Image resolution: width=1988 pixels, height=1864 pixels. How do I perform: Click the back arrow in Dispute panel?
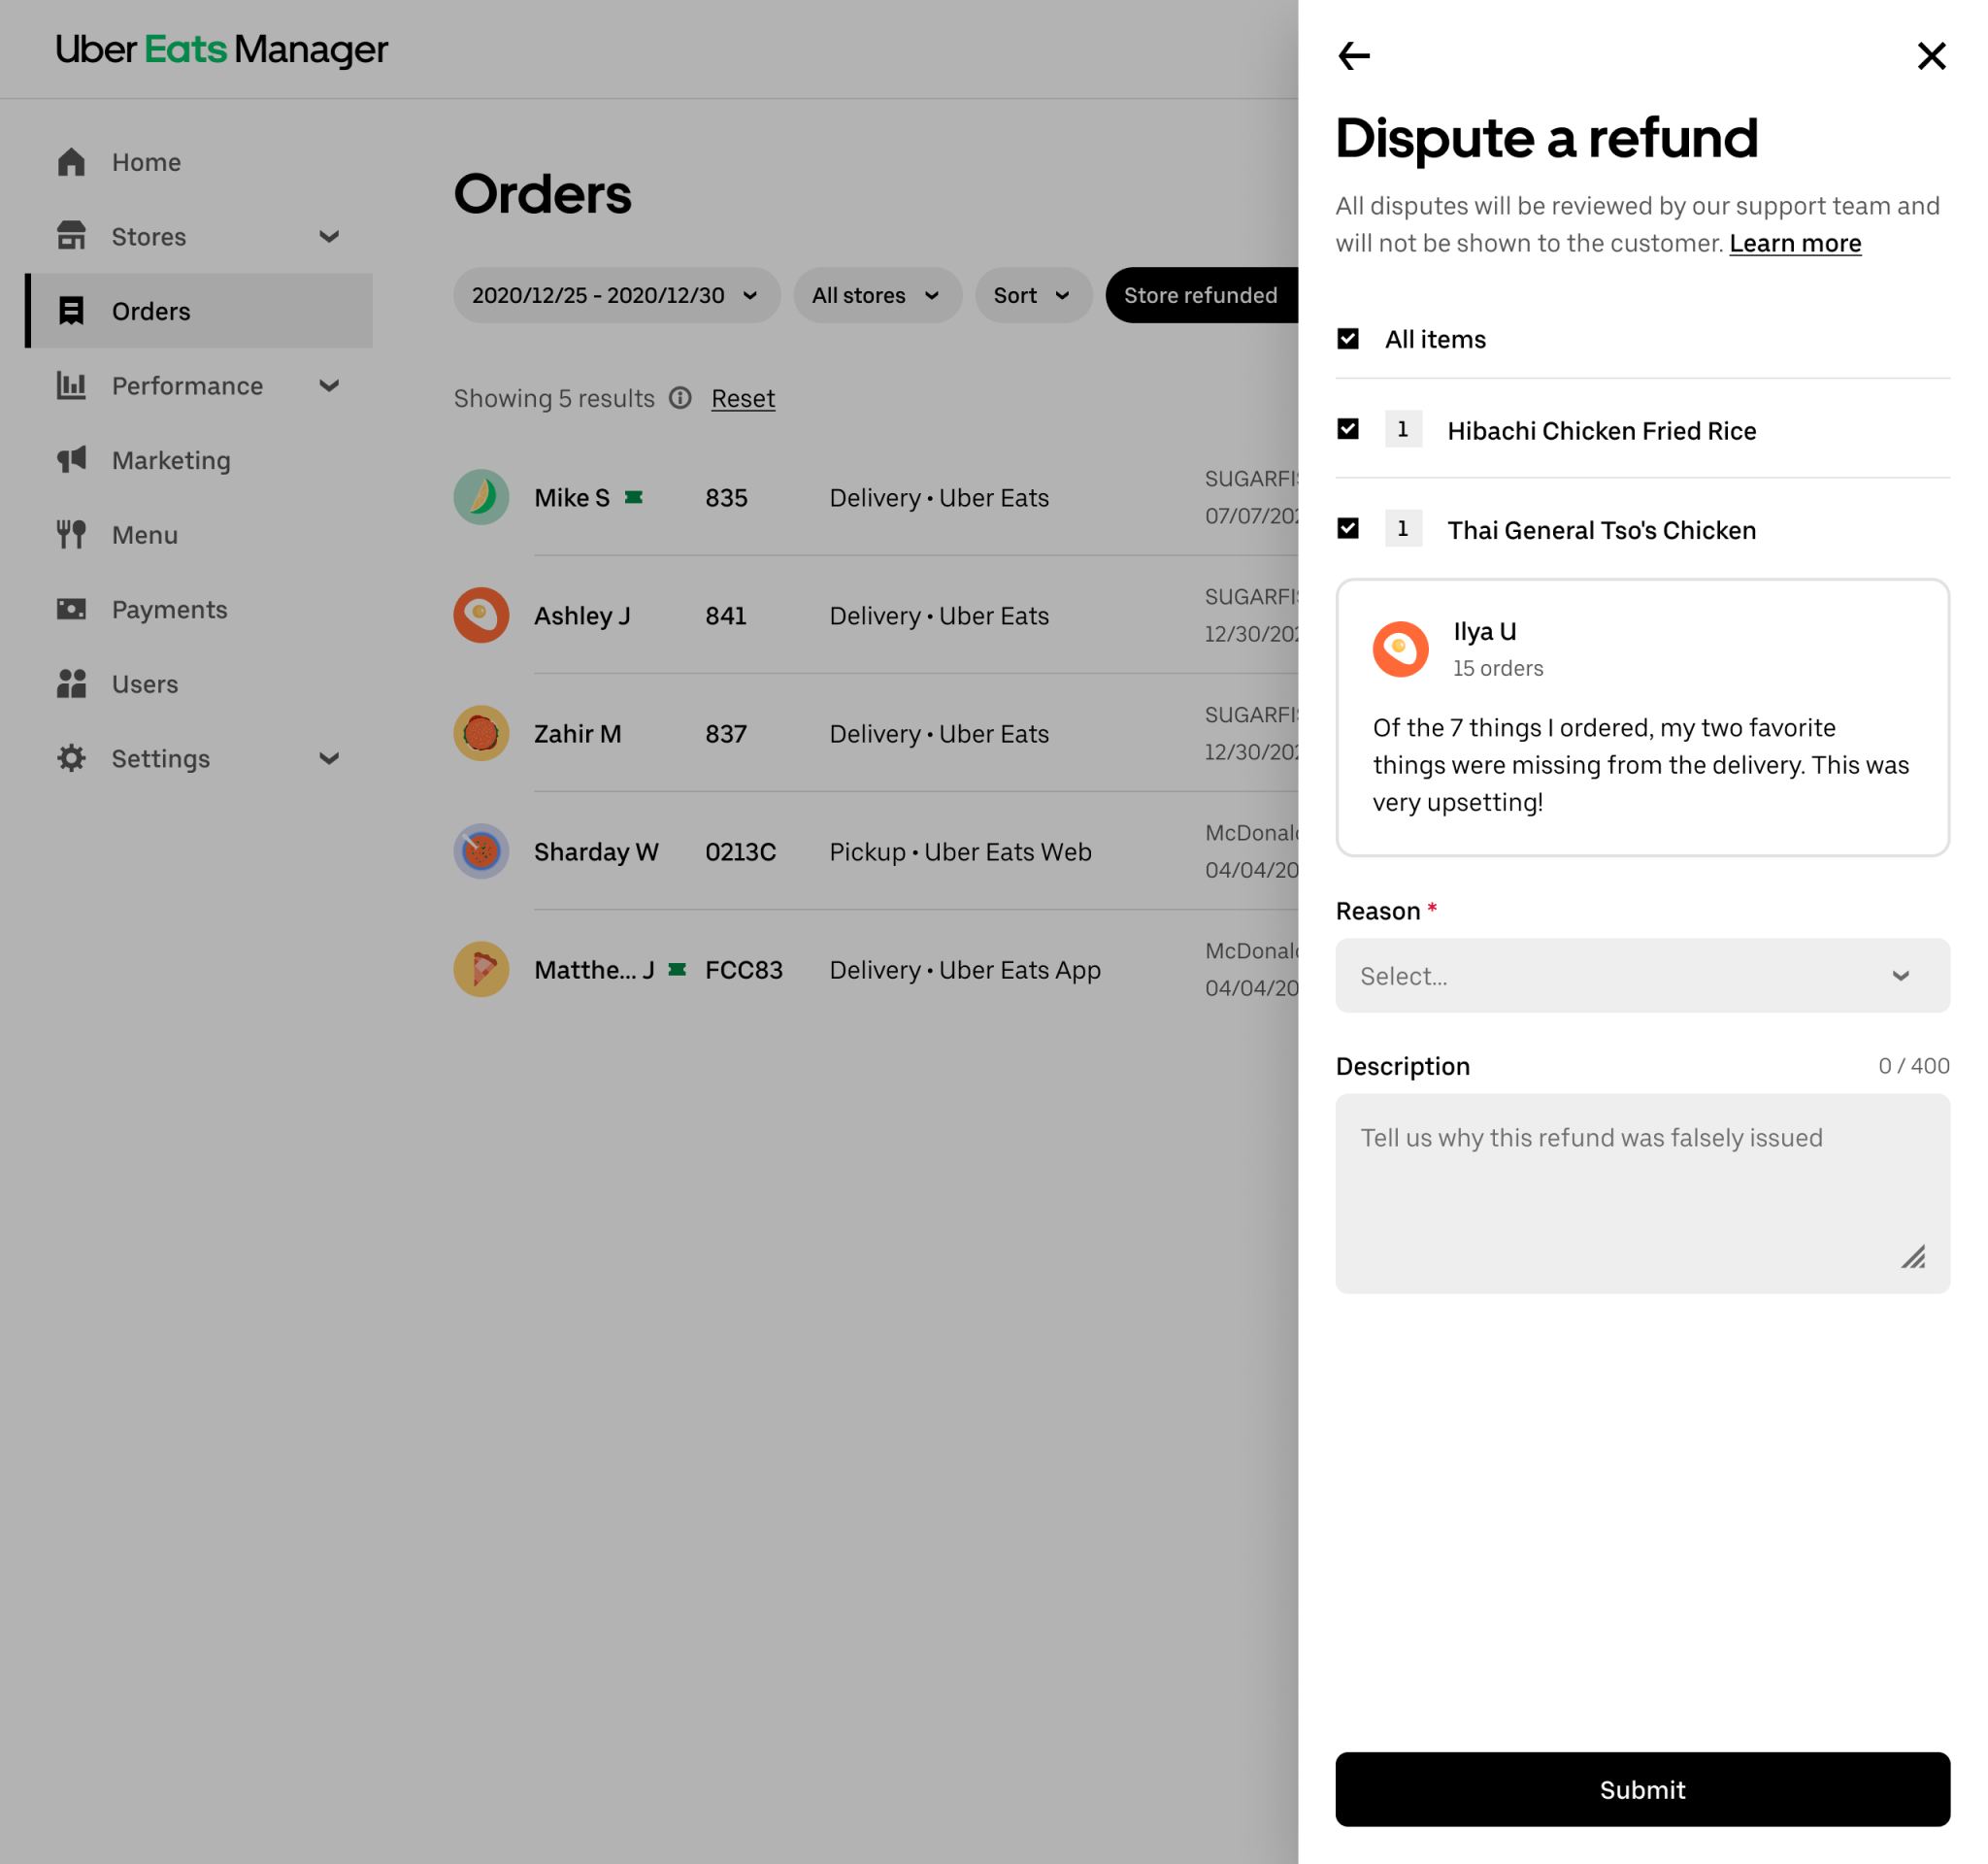[1354, 55]
